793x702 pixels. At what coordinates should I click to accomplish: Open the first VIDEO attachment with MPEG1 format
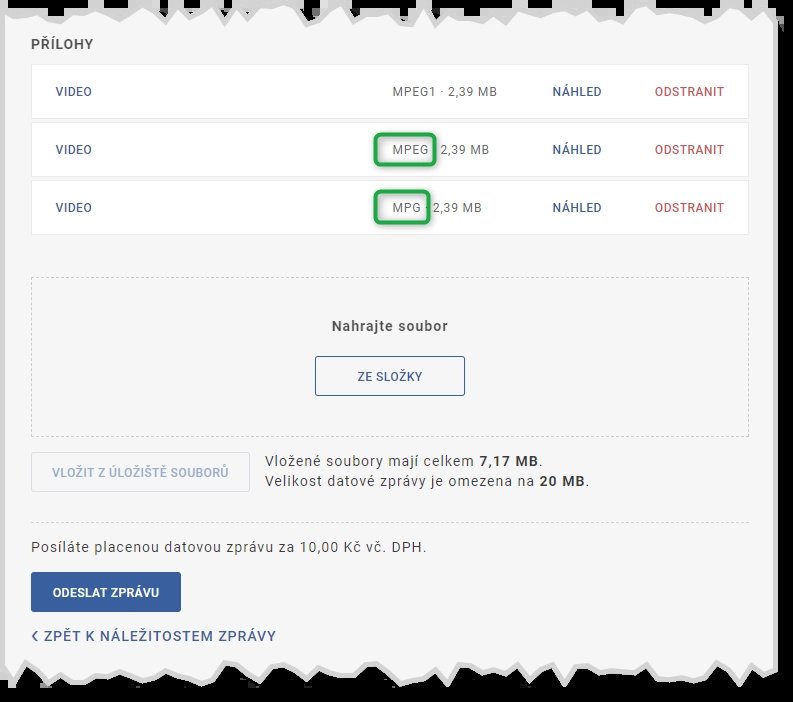tap(73, 92)
